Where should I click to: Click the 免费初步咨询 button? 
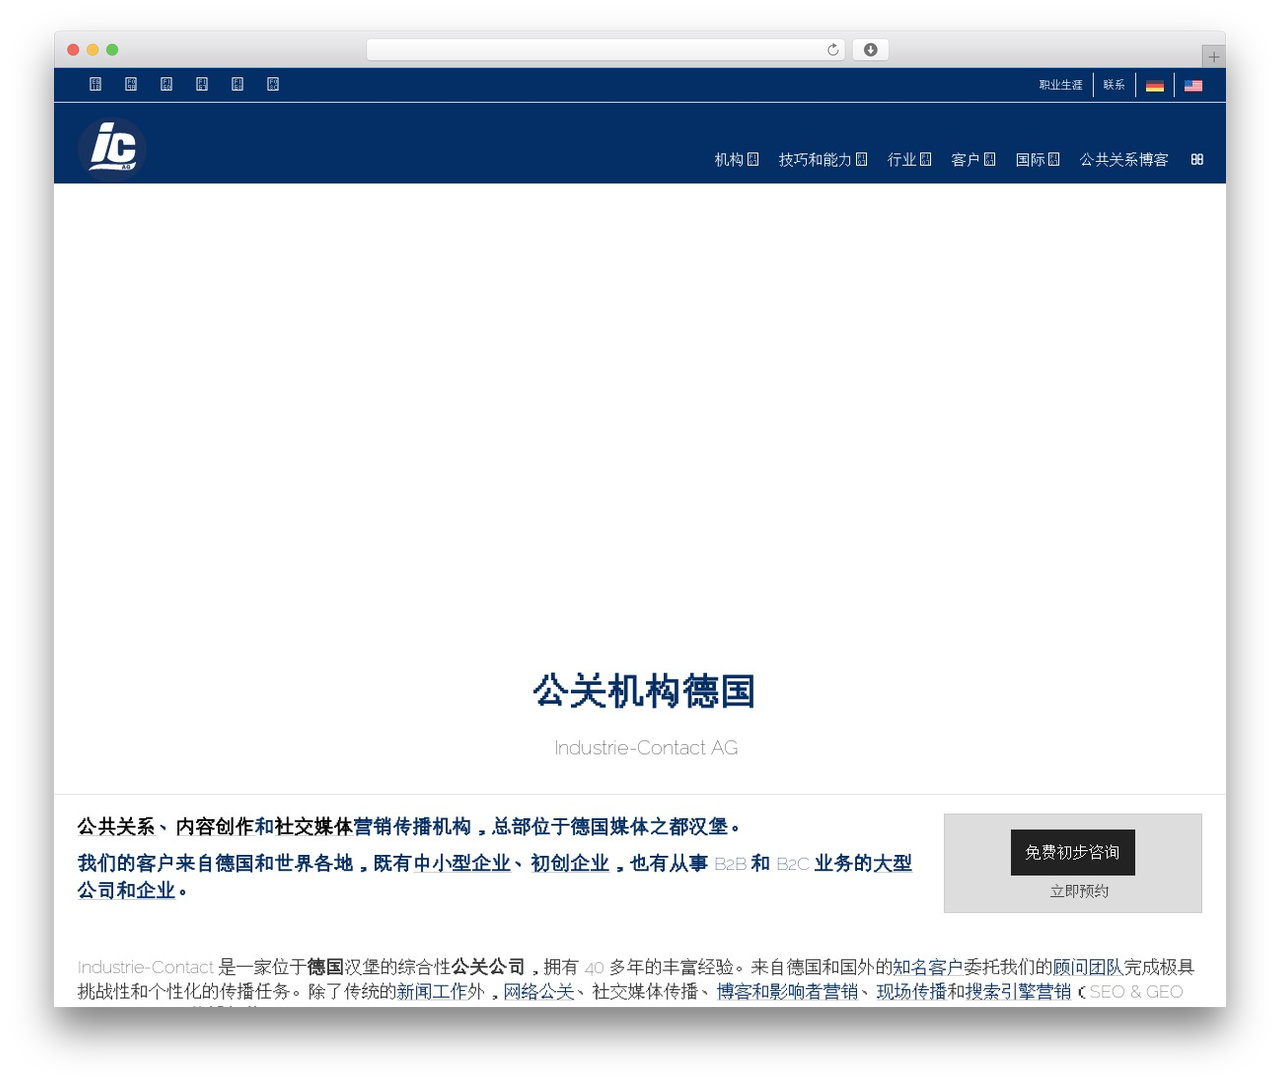1073,852
